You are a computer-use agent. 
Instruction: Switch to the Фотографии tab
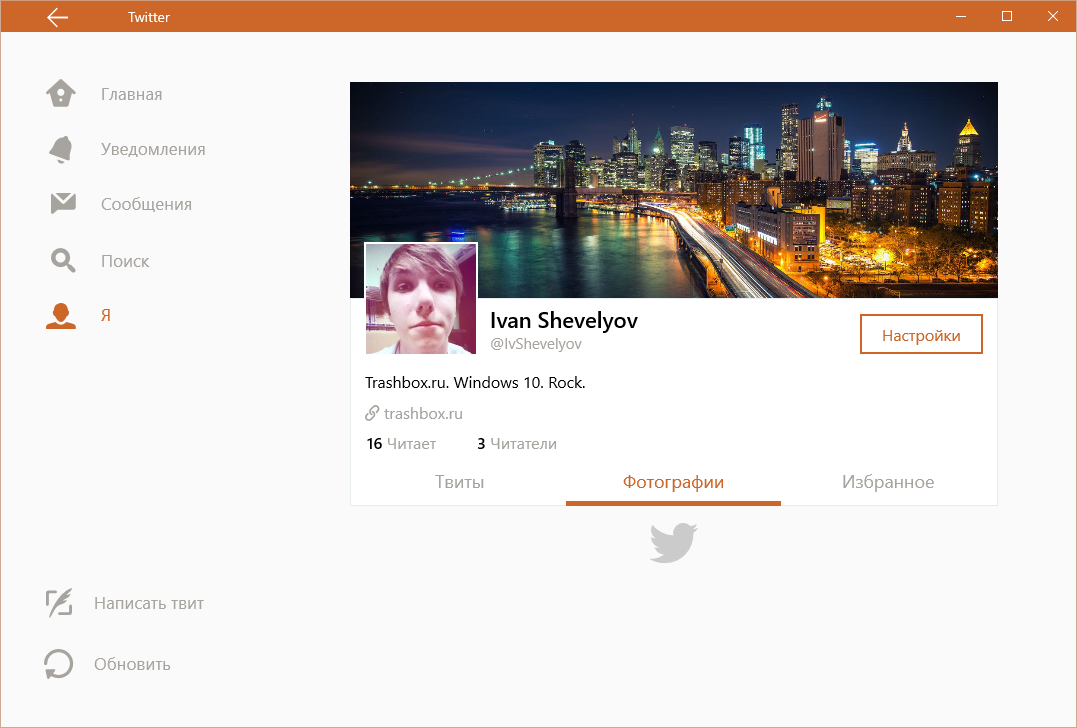[x=673, y=482]
